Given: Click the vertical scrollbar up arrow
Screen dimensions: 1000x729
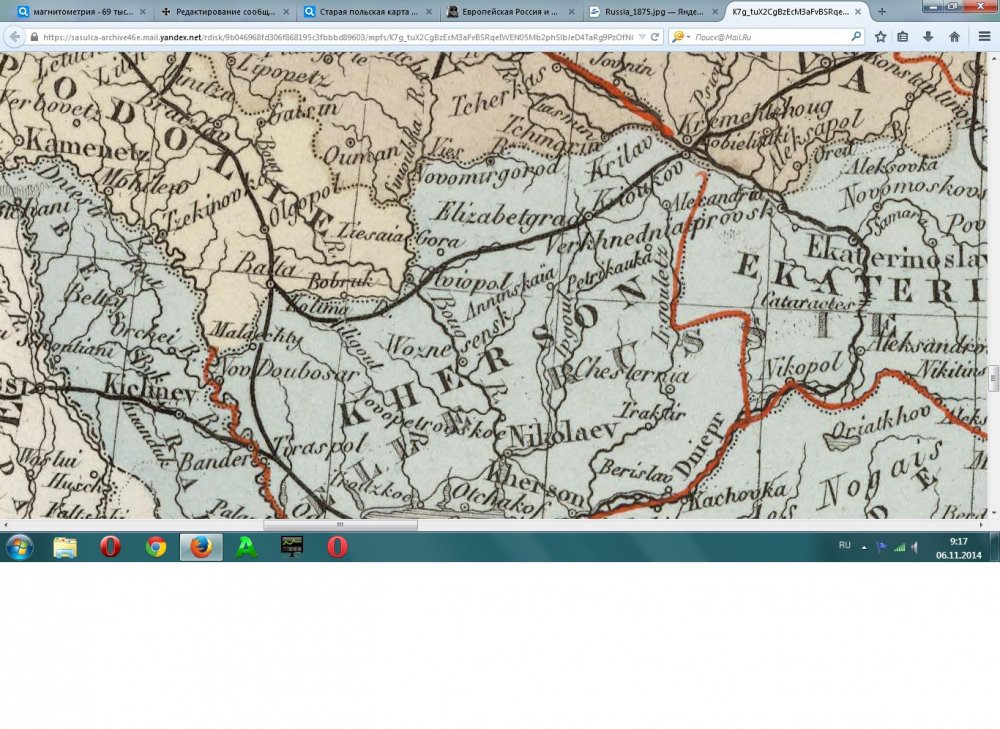Looking at the screenshot, I should (x=993, y=58).
